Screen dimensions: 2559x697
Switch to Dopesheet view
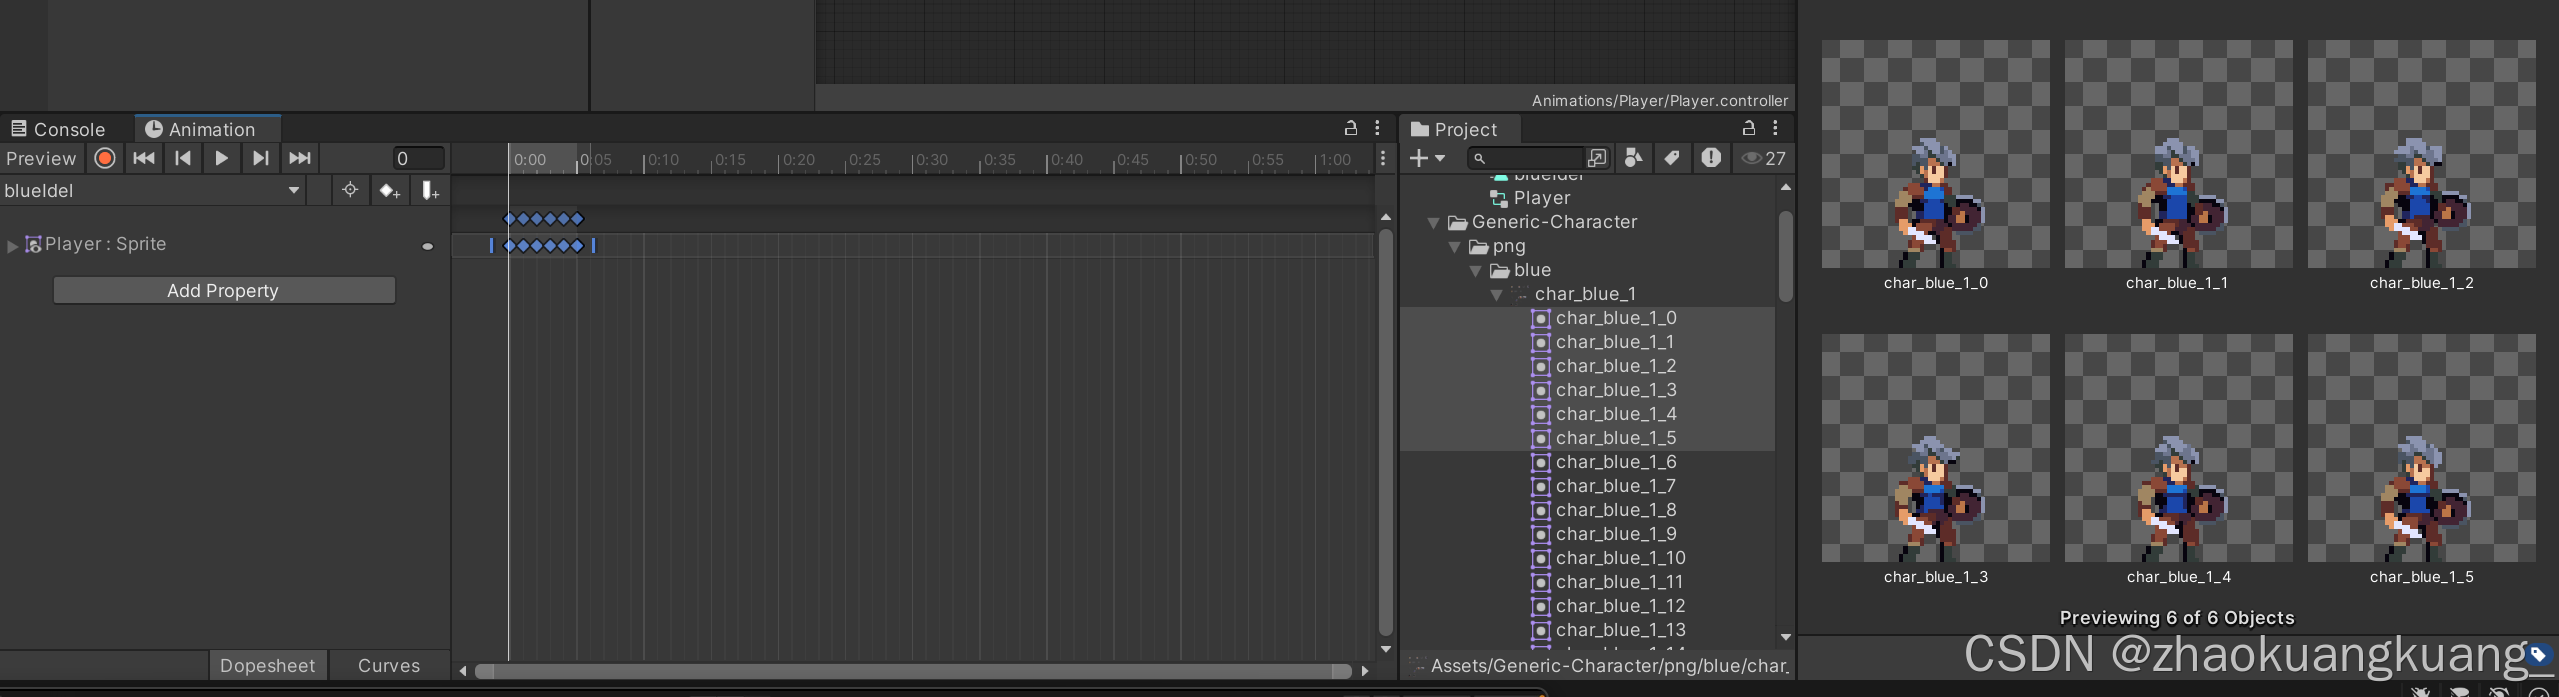[x=267, y=665]
